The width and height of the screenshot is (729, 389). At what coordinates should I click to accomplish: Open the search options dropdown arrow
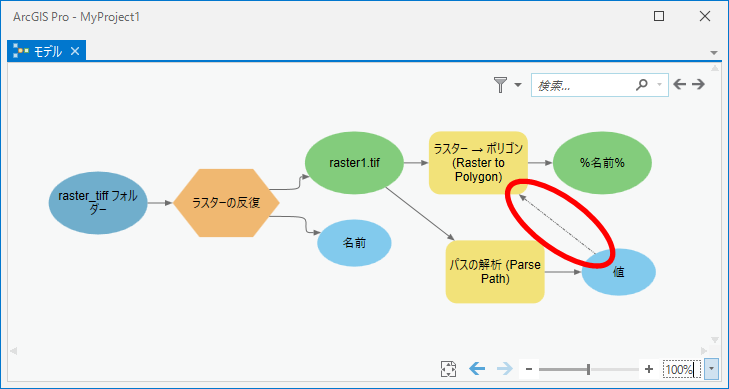tap(659, 85)
